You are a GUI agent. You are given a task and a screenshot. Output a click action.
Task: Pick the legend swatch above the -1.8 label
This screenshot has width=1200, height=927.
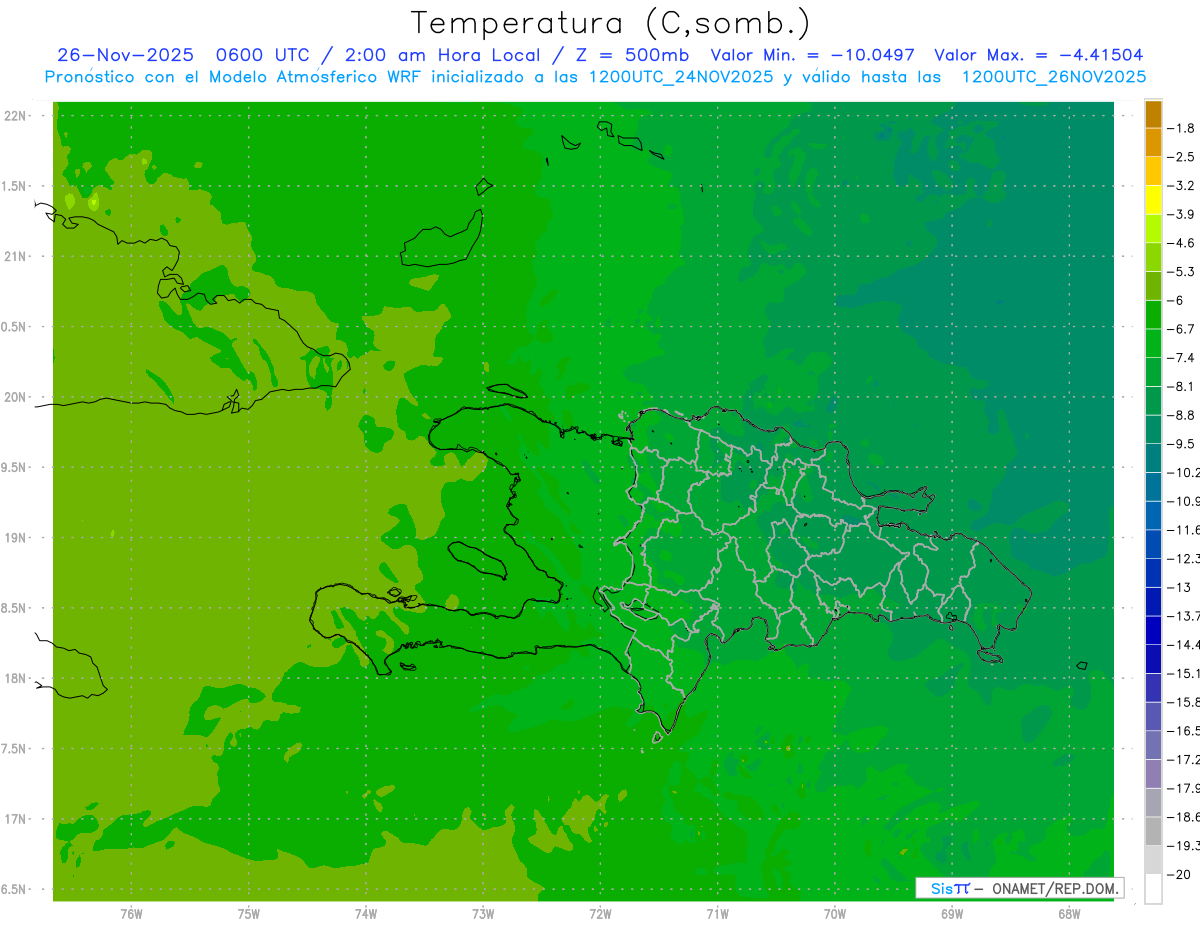pos(1153,114)
